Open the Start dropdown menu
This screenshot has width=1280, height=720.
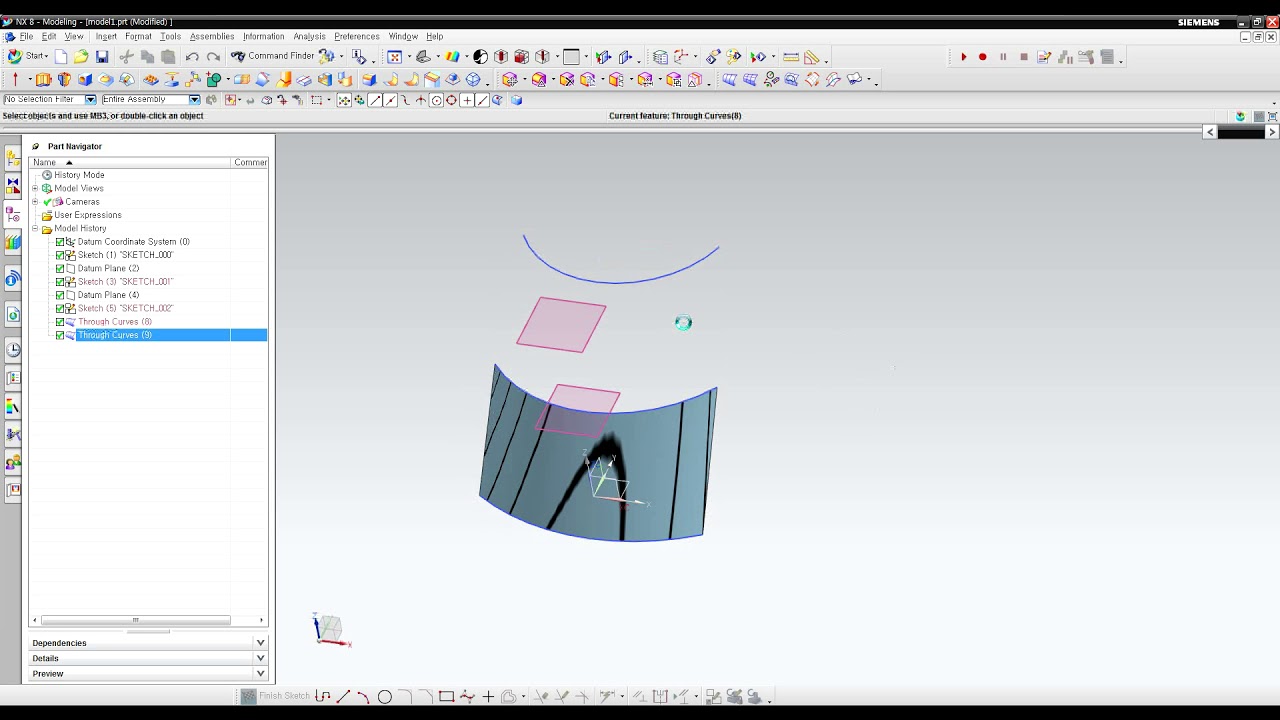coord(29,57)
